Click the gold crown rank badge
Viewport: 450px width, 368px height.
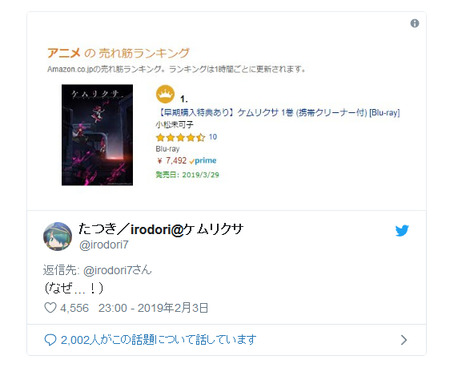click(x=165, y=94)
